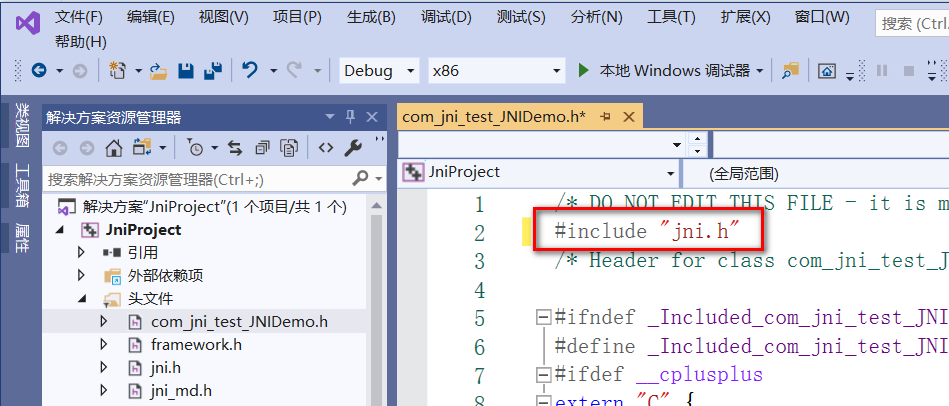
Task: Open the 工具(T) menu
Action: coord(671,17)
